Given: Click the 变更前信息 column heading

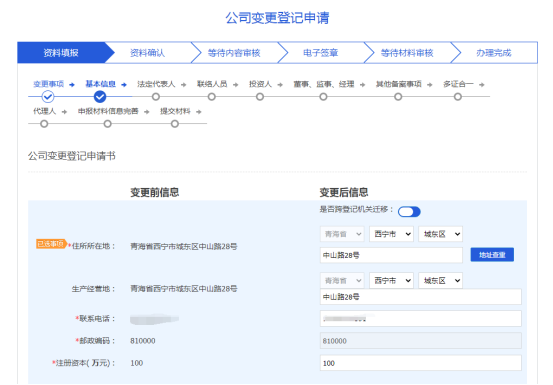Looking at the screenshot, I should coord(154,192).
